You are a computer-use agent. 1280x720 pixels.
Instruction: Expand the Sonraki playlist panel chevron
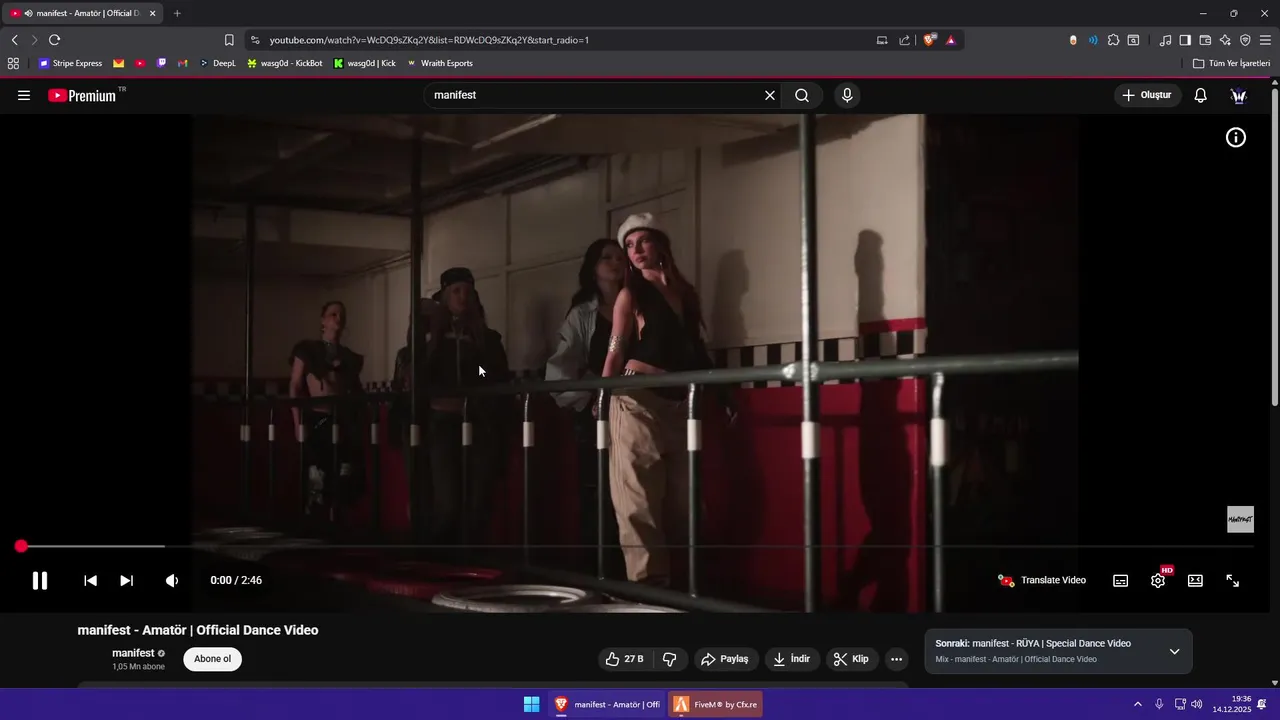1174,651
